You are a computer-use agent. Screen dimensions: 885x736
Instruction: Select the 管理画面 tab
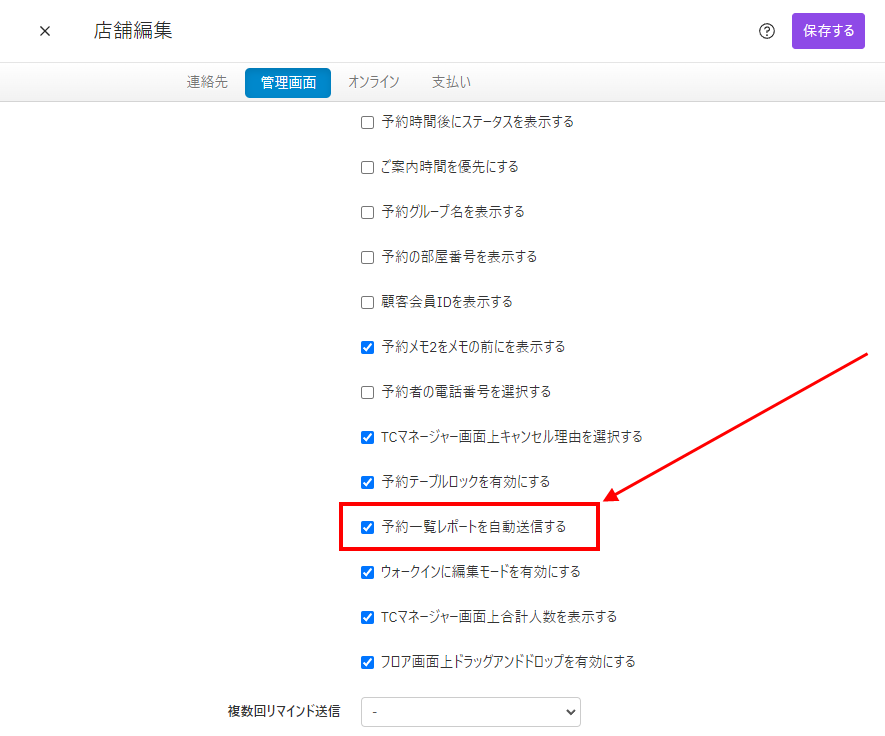[x=288, y=83]
